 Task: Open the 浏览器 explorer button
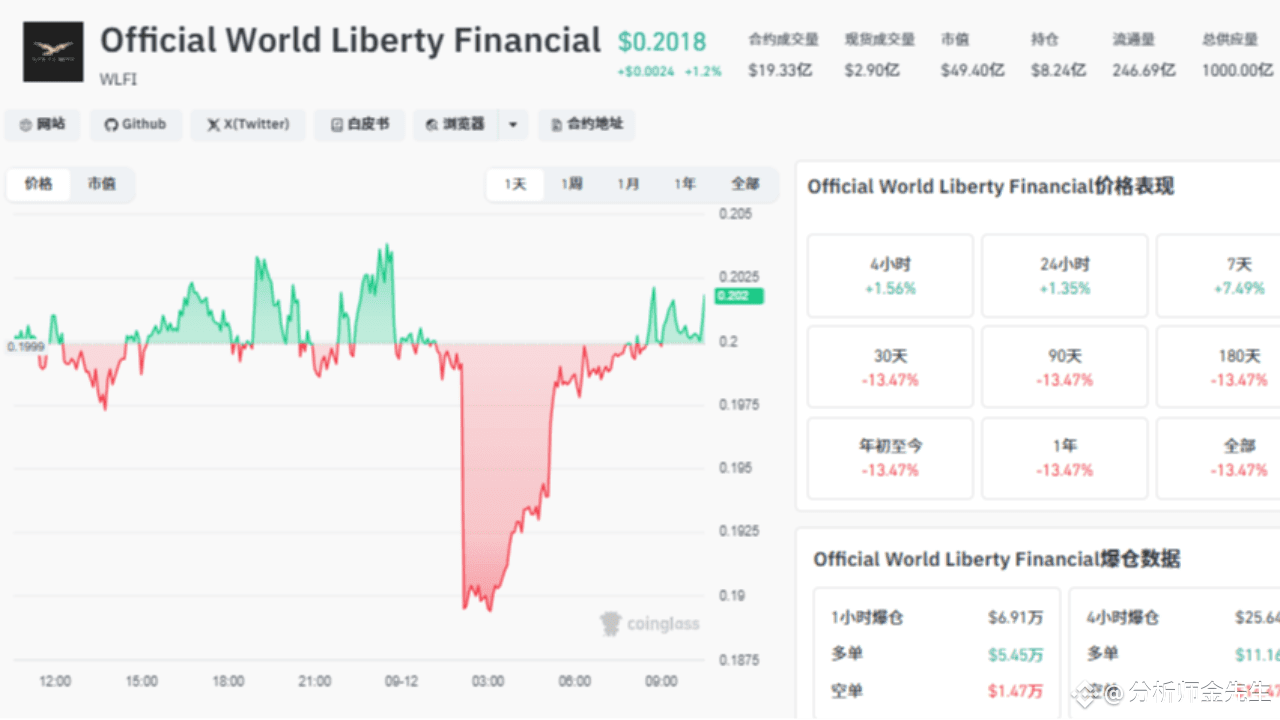click(x=456, y=125)
